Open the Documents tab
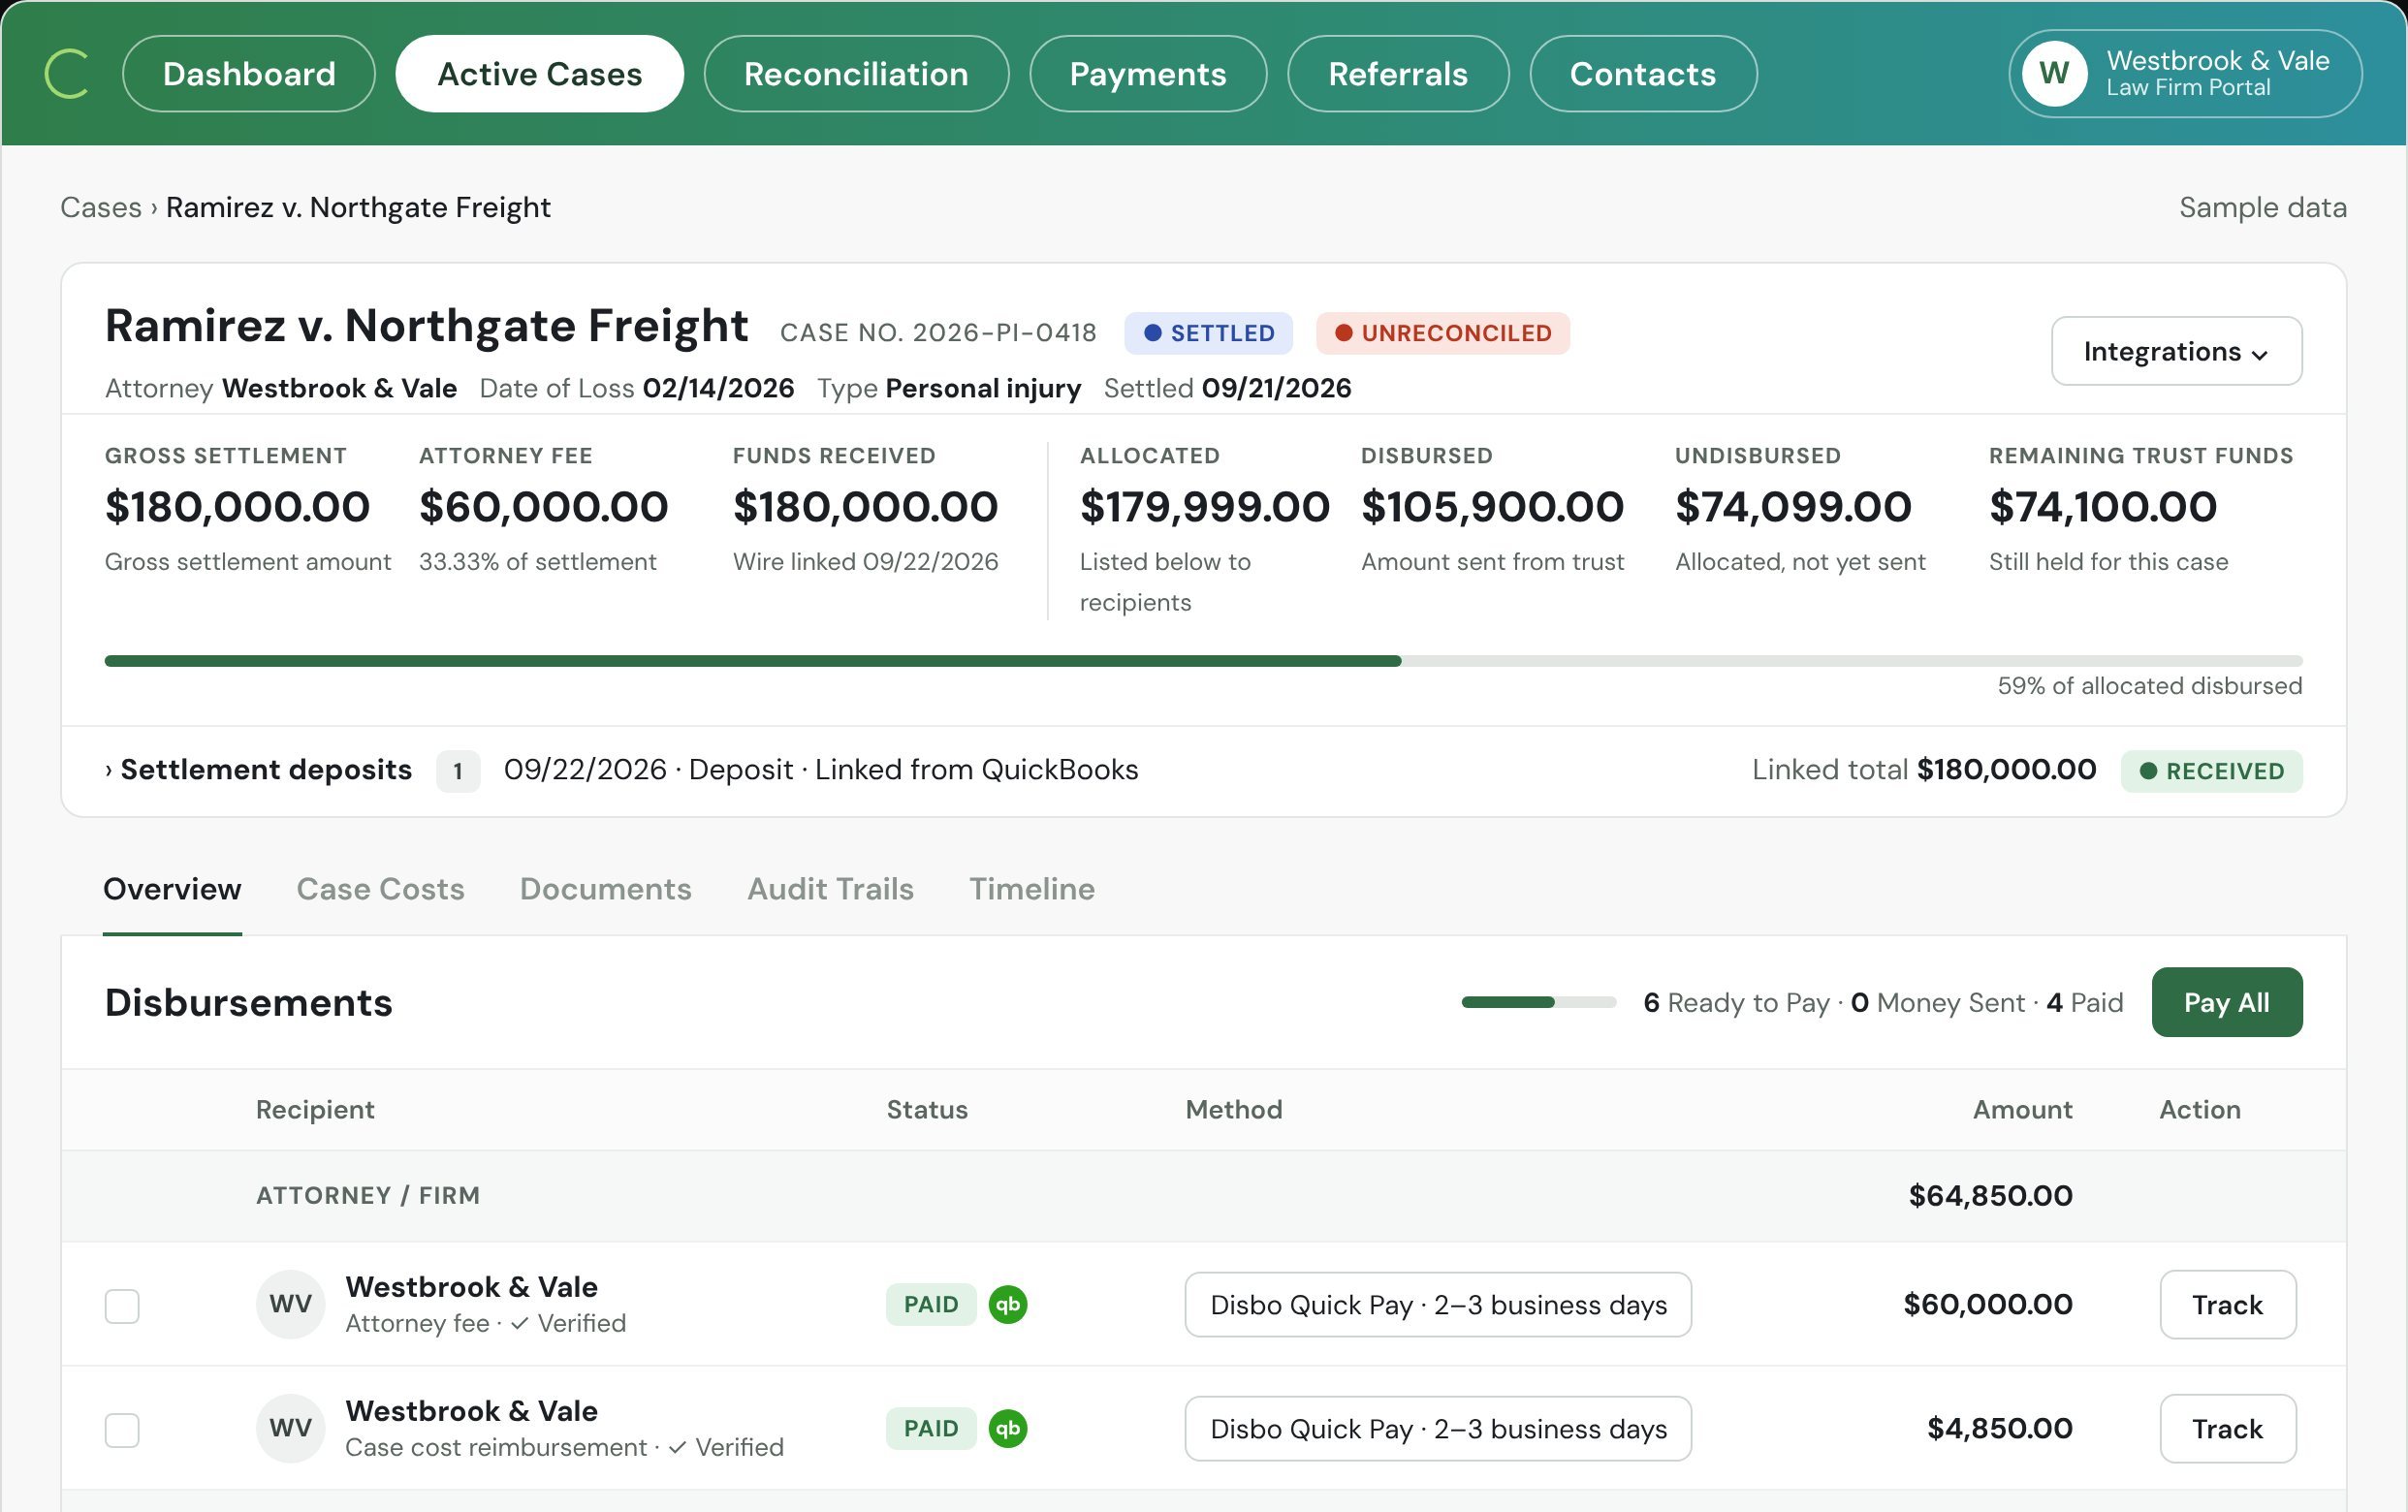 pos(605,889)
